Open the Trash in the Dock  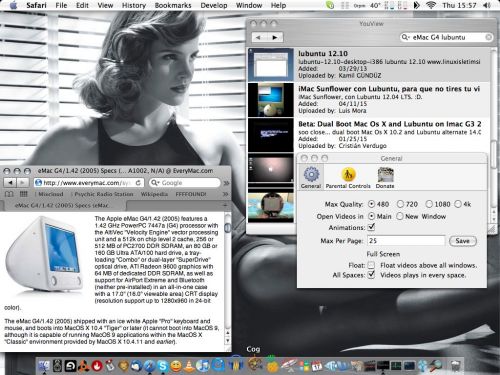click(455, 366)
